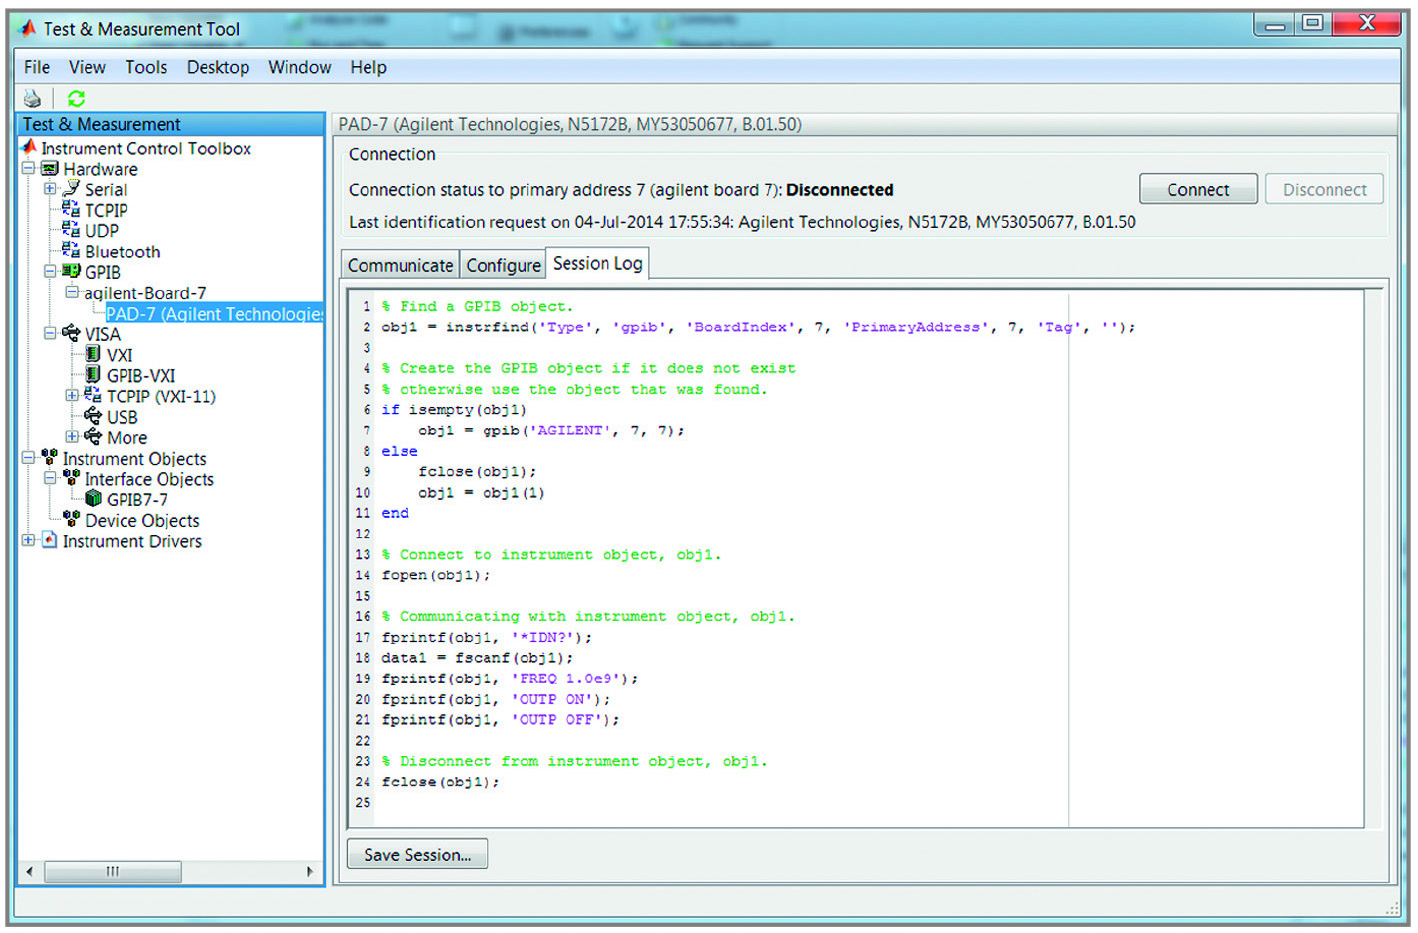
Task: Click code line 17 '*IDN?' statement
Action: [x=486, y=637]
